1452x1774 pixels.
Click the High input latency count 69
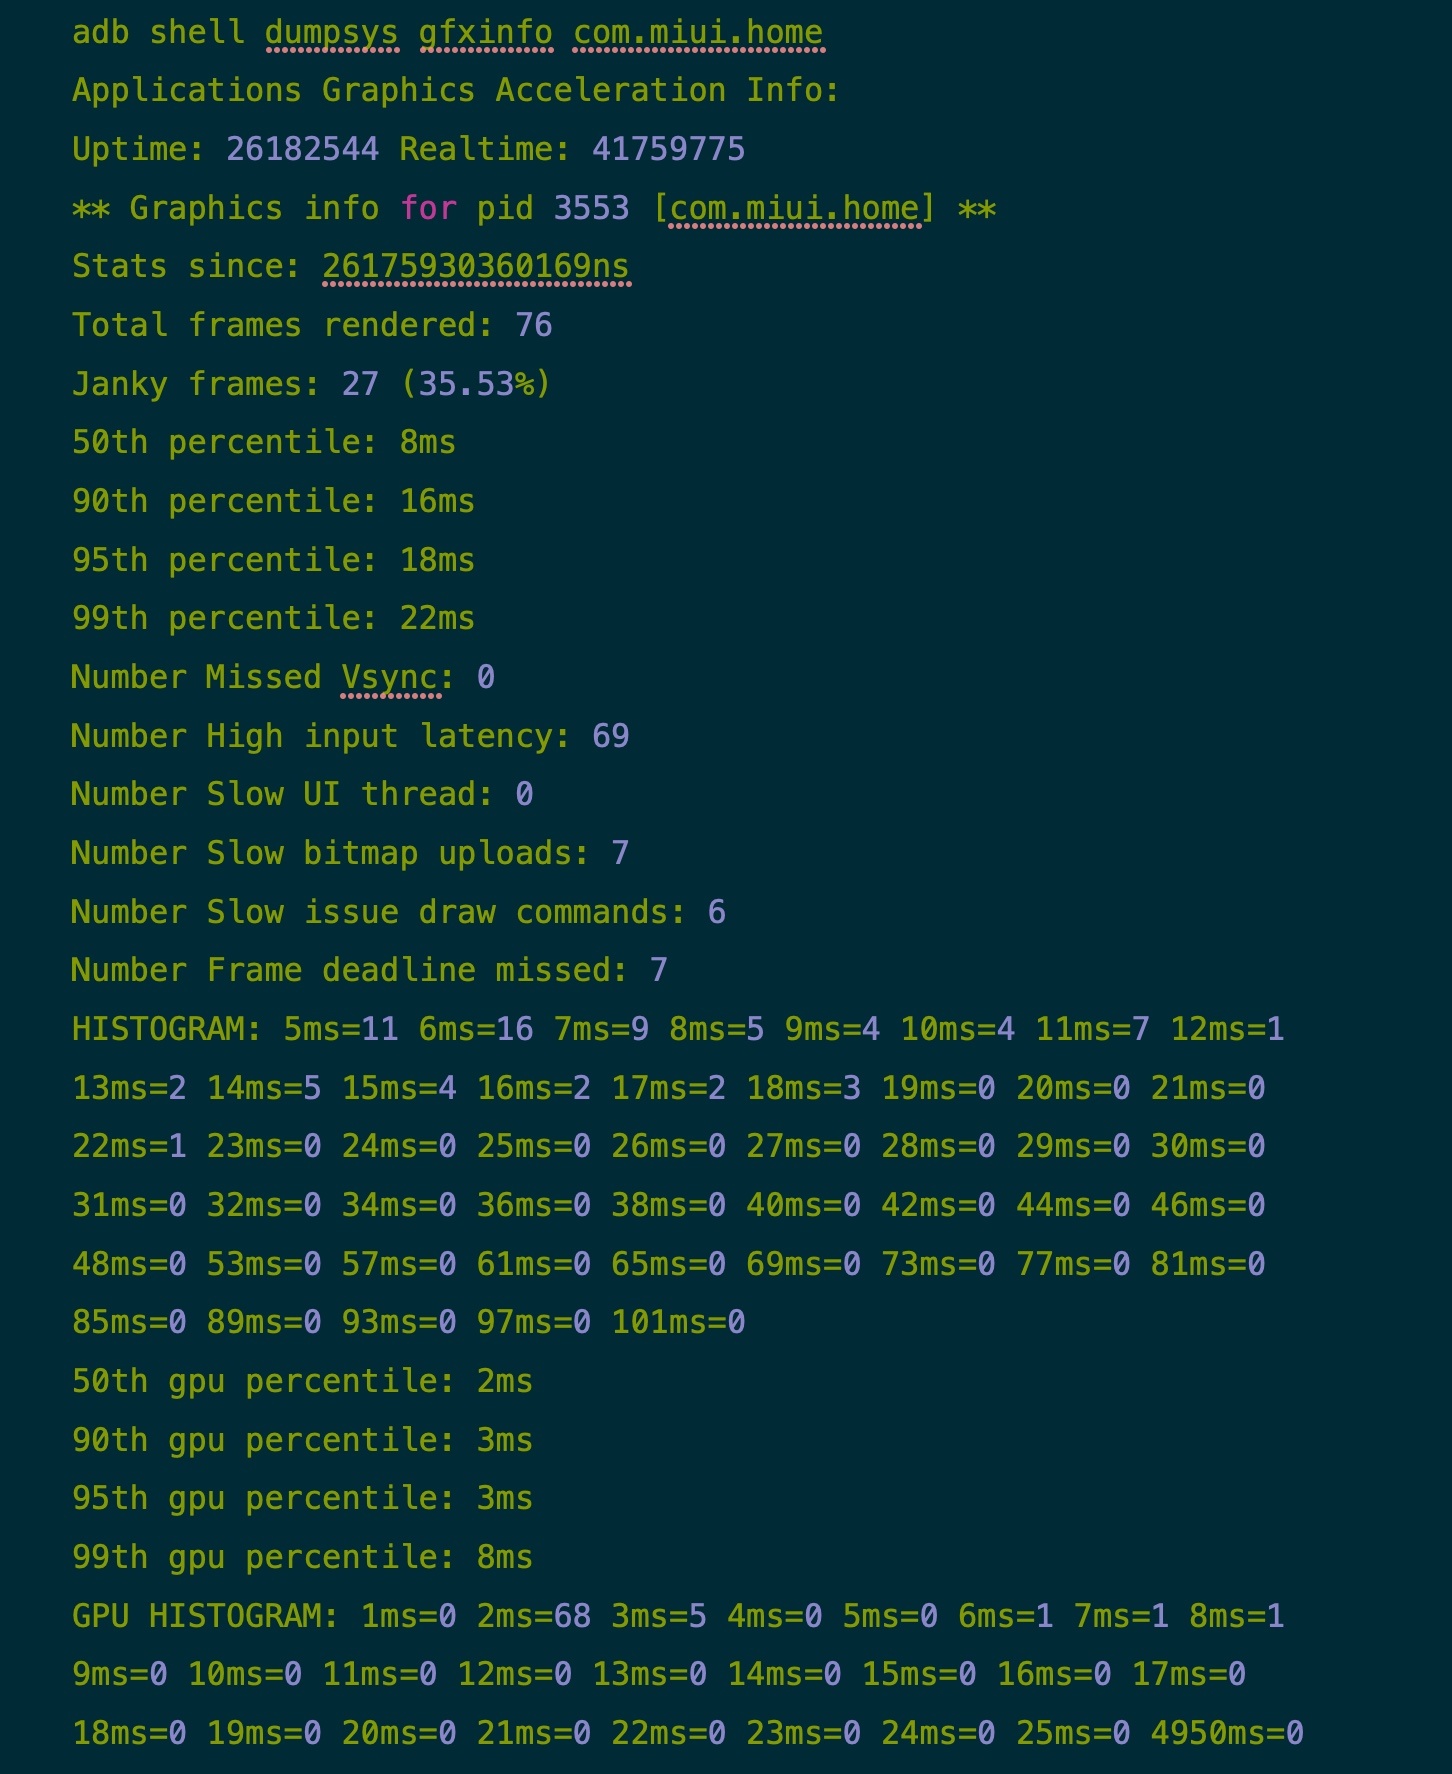pyautogui.click(x=610, y=736)
